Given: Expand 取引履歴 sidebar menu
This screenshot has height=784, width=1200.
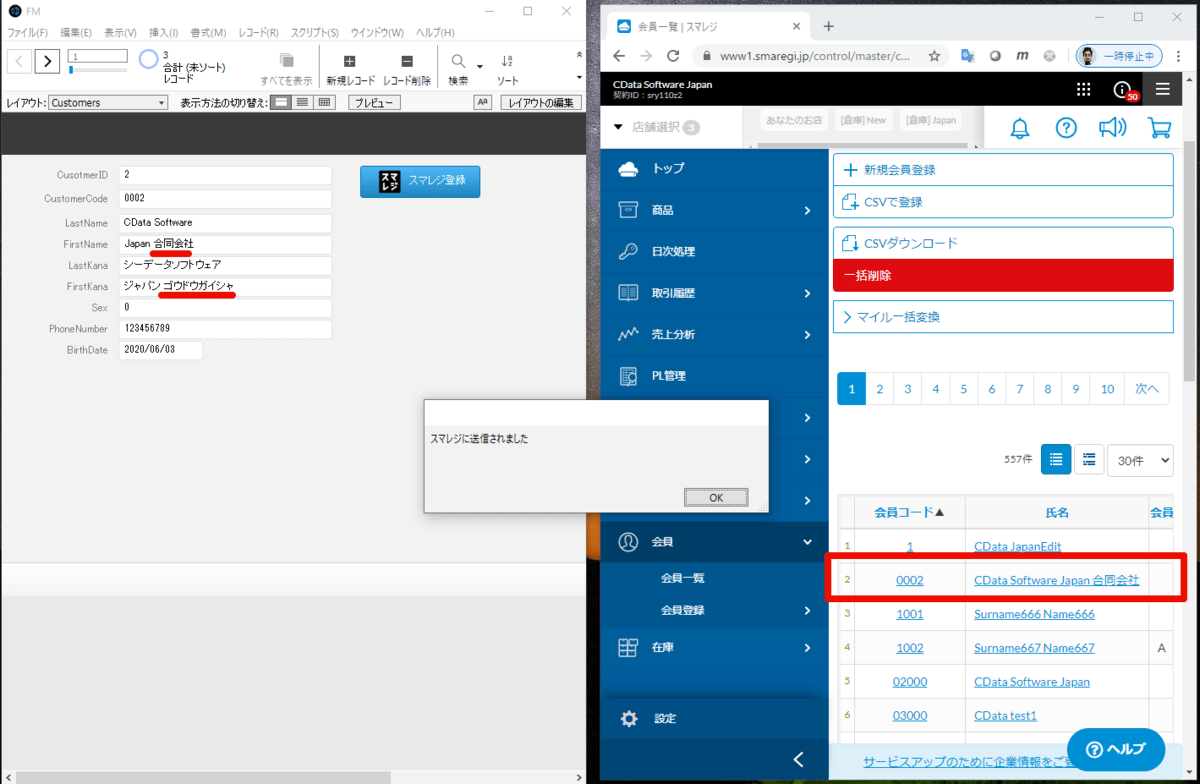Looking at the screenshot, I should pyautogui.click(x=715, y=293).
